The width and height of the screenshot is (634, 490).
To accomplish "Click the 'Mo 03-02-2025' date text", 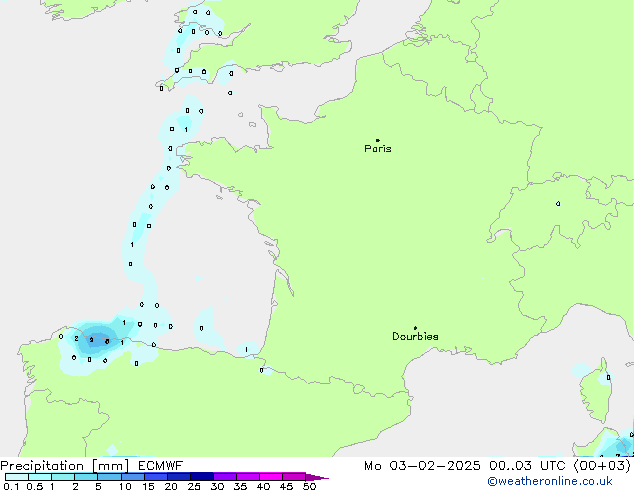I will coord(422,466).
